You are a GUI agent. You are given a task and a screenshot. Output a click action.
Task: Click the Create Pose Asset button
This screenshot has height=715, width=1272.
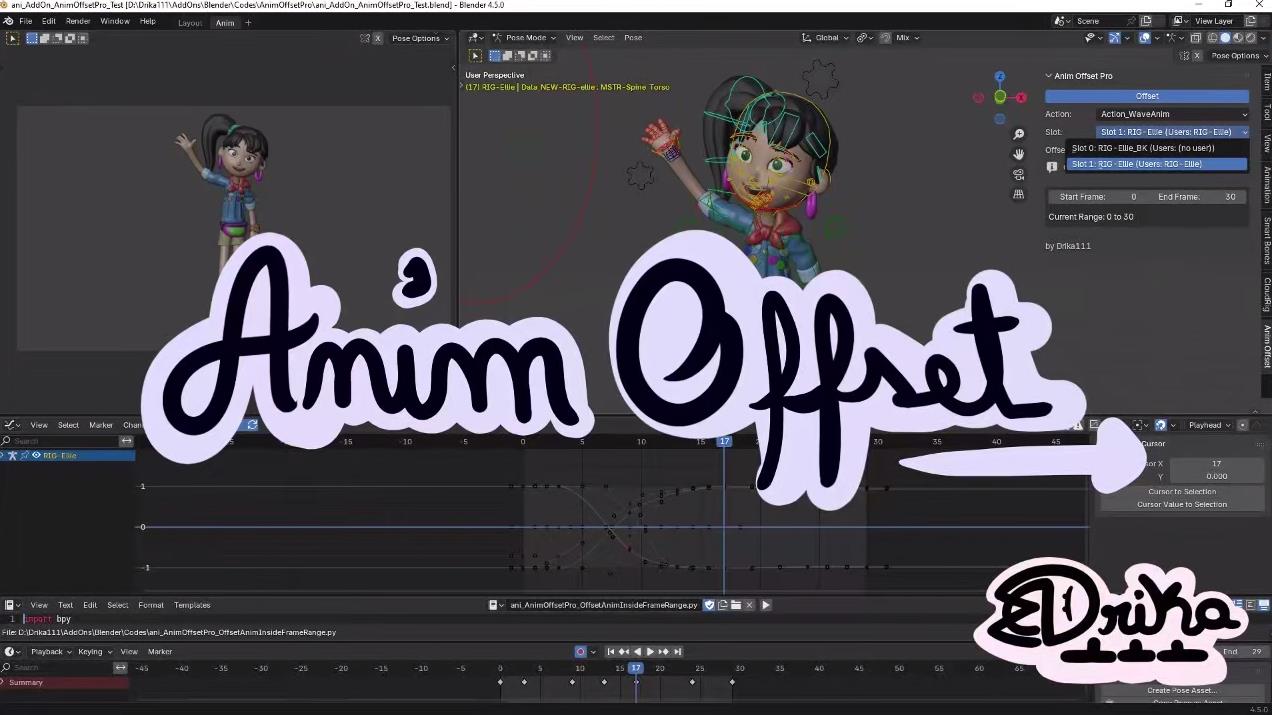1181,690
